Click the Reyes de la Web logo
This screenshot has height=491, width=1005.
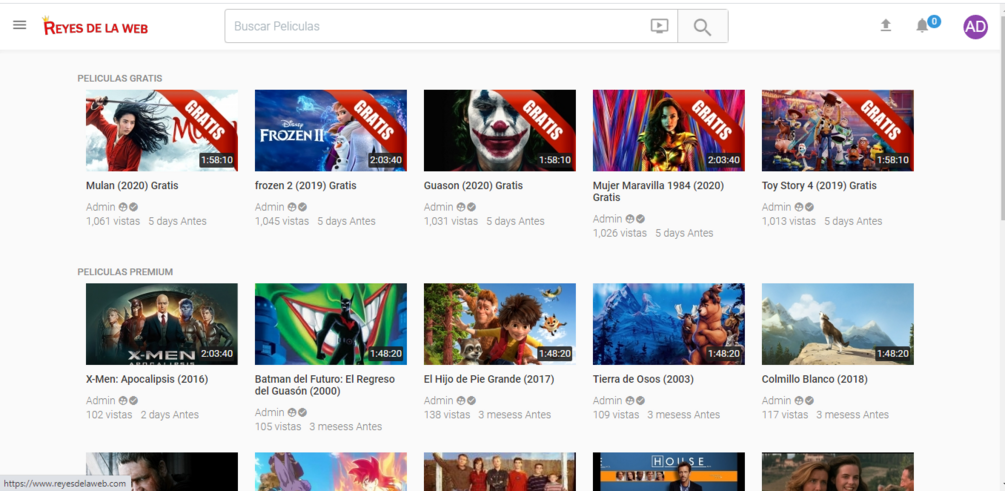click(x=95, y=26)
